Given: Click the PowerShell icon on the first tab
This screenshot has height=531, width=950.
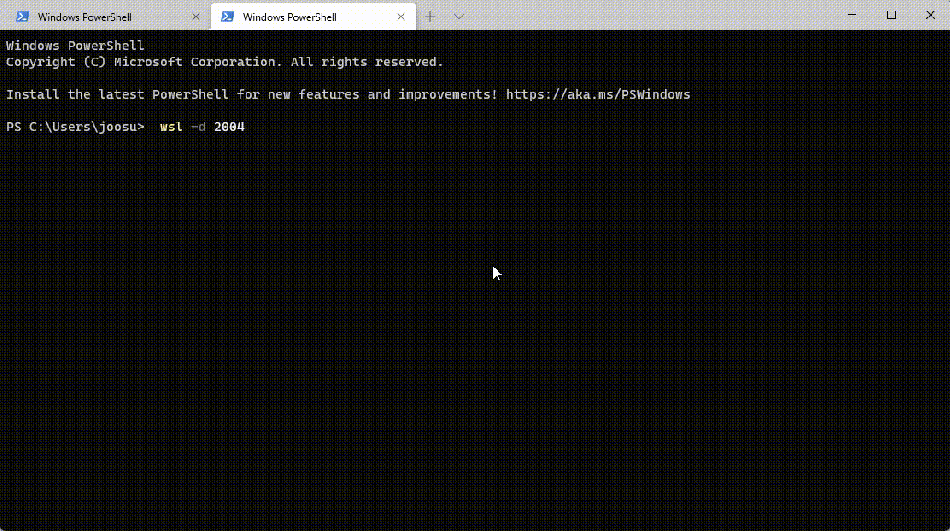Looking at the screenshot, I should (x=21, y=17).
